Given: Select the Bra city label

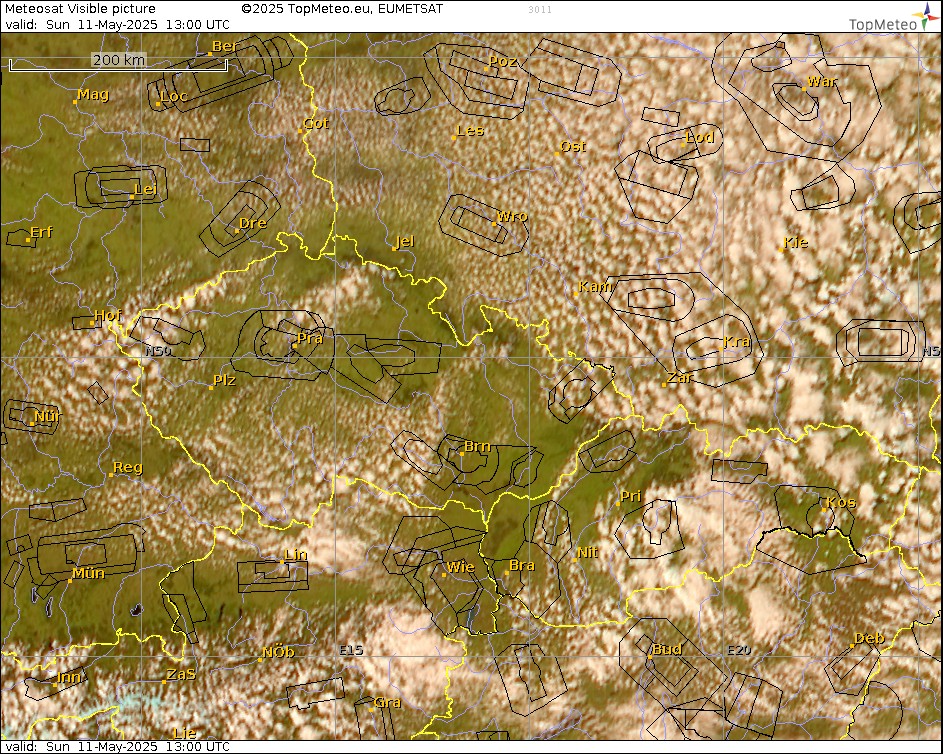Looking at the screenshot, I should click(522, 565).
